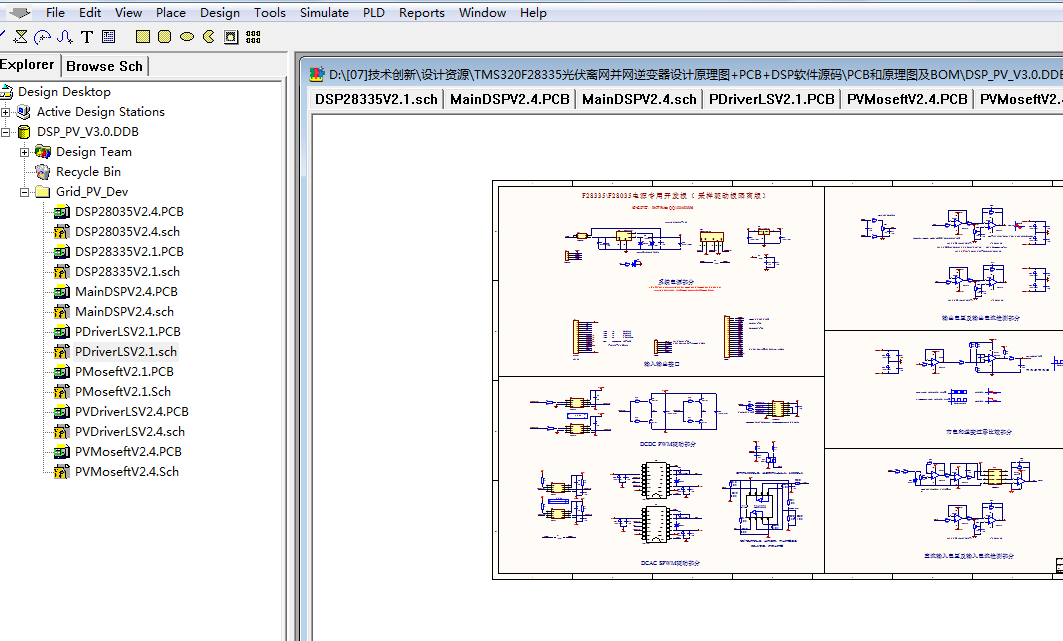Open the Window menu
Viewport: 1063px width, 641px height.
pos(482,12)
